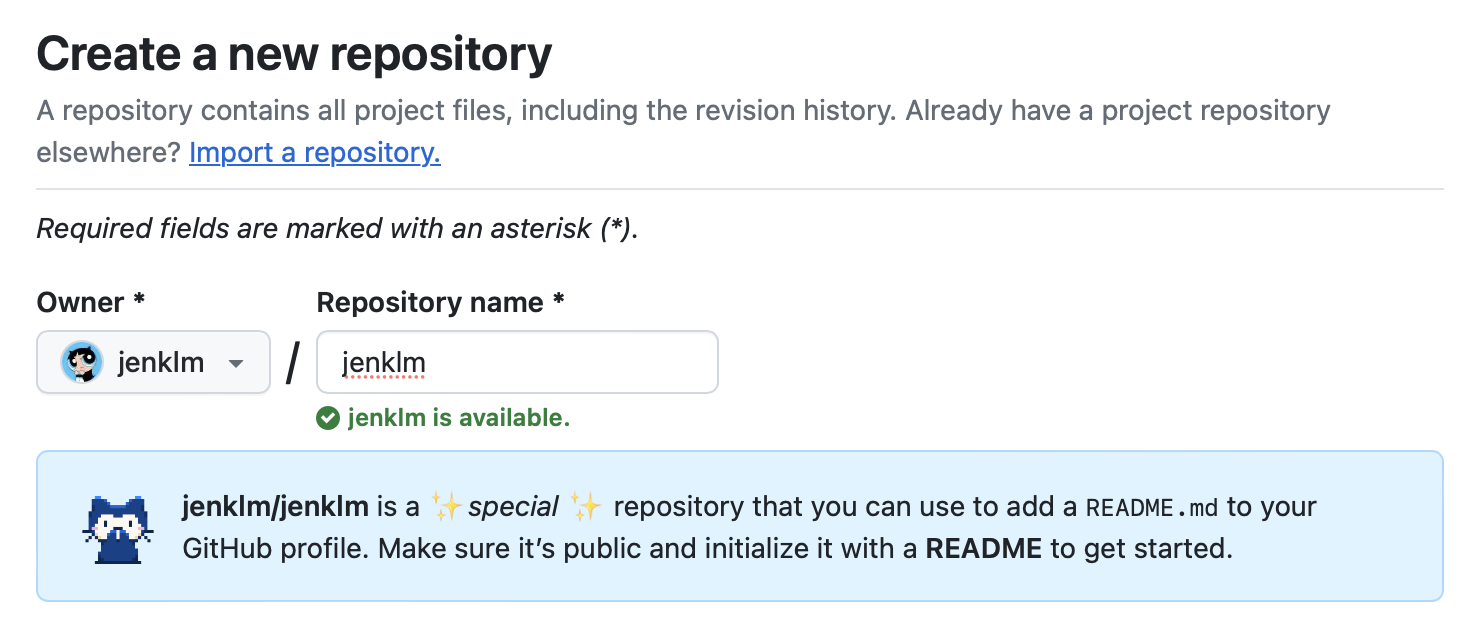Select the Repository name input field
1480x628 pixels.
click(516, 362)
